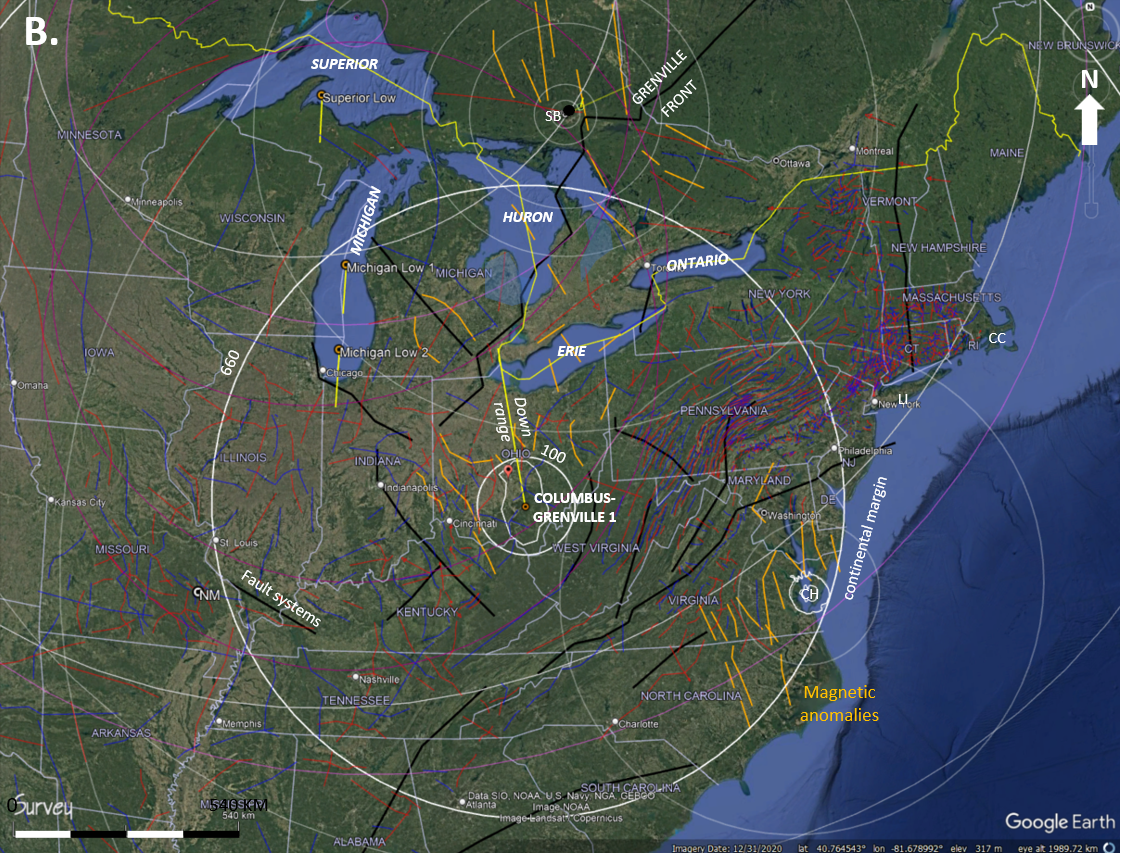
Task: Select the Michigan Low 2 placemark
Action: click(x=339, y=351)
